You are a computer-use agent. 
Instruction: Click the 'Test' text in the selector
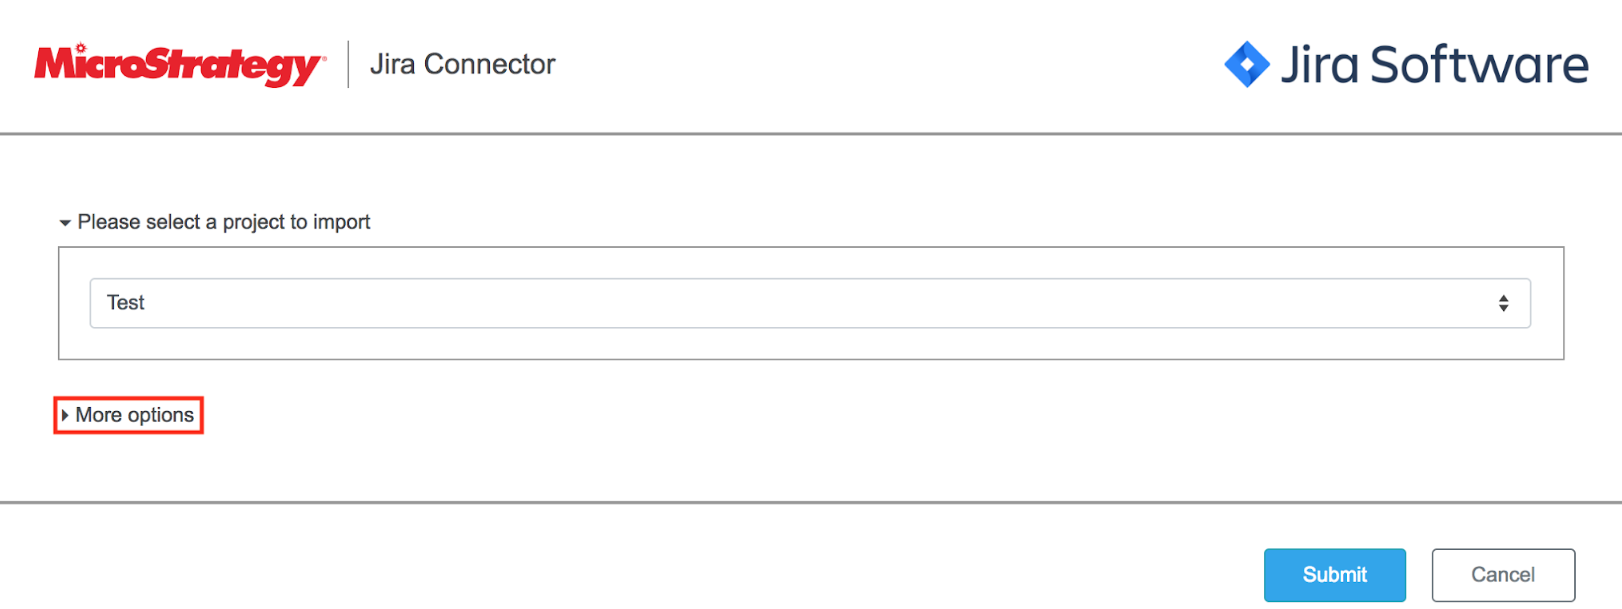click(x=126, y=303)
